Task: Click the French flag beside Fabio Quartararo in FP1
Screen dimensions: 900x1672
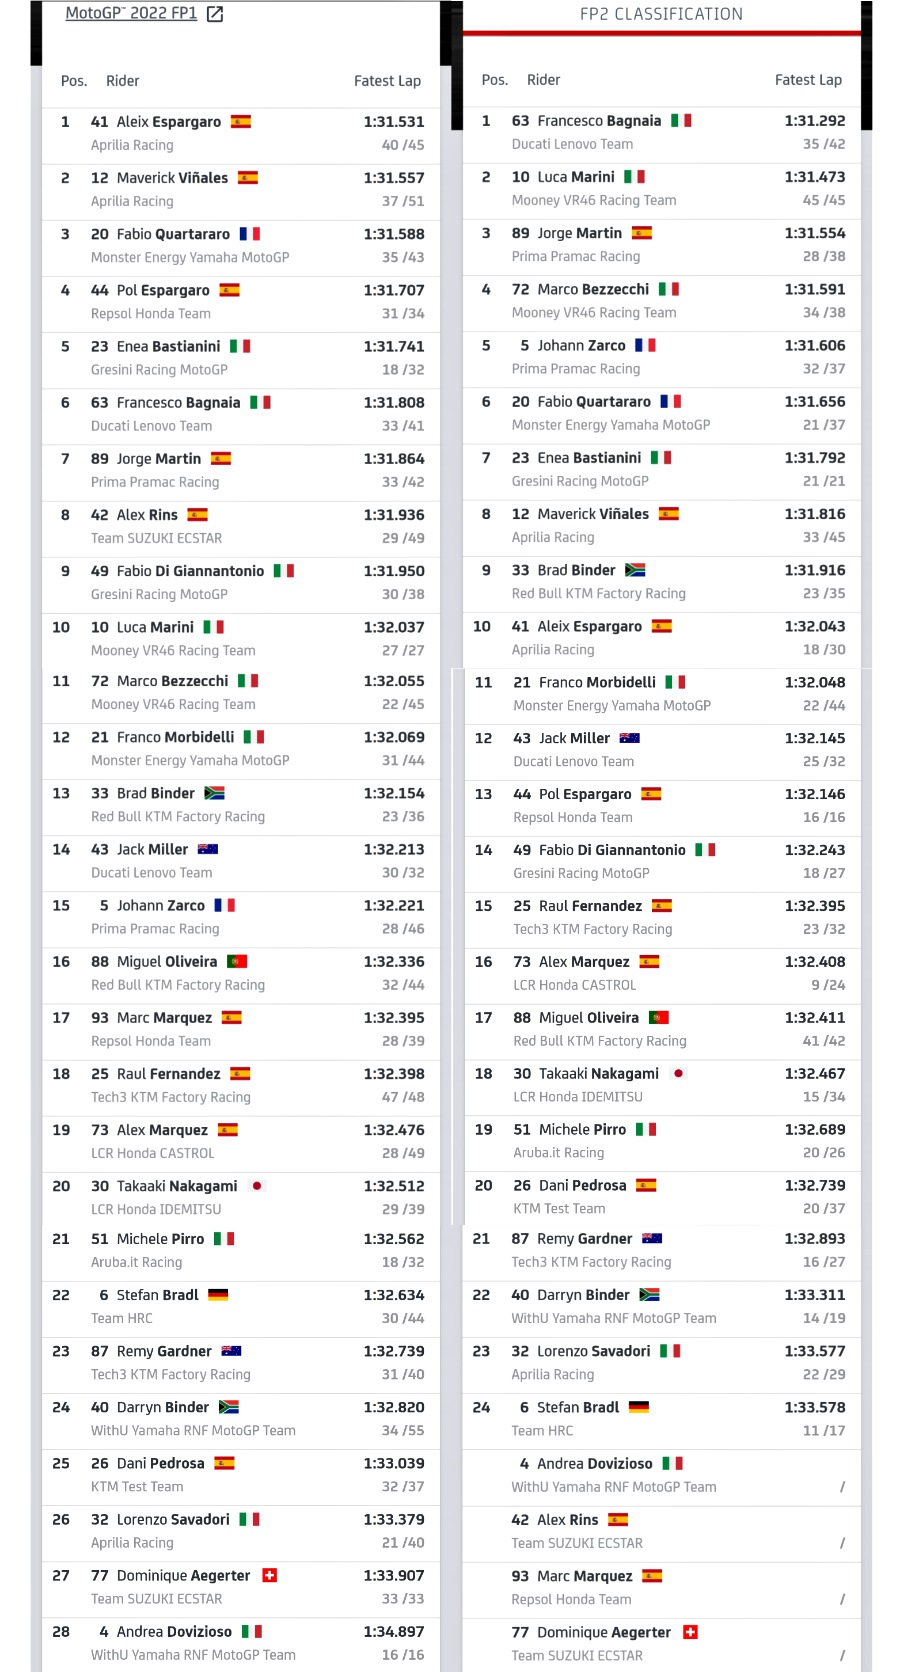Action: click(250, 234)
